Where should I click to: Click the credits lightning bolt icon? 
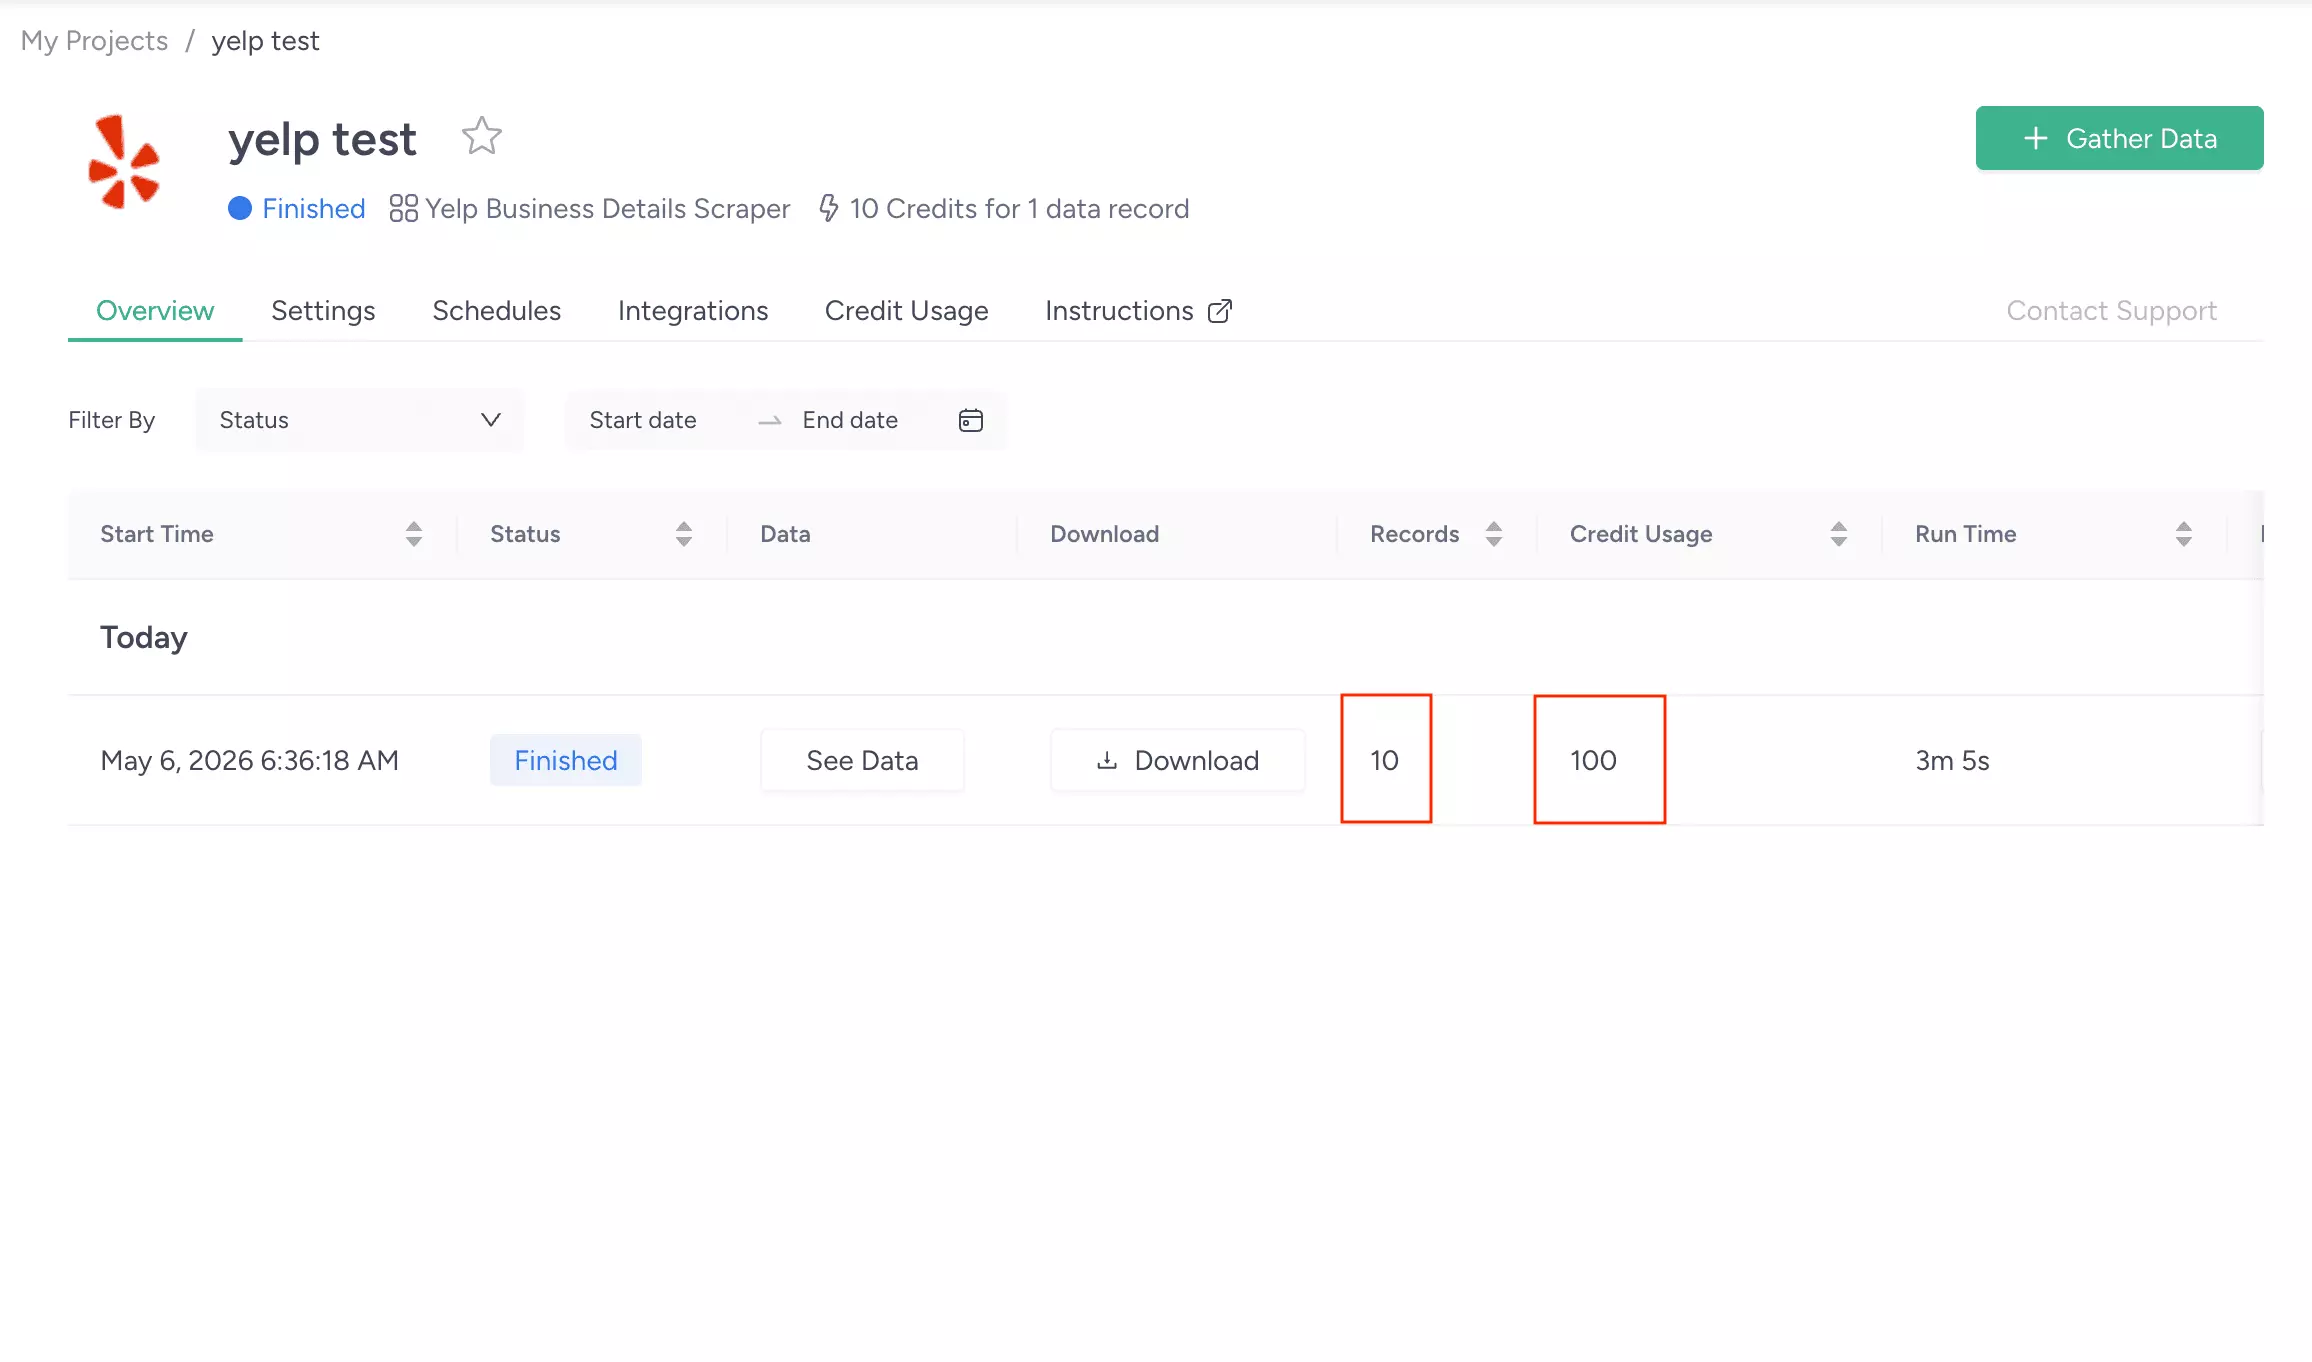click(828, 208)
